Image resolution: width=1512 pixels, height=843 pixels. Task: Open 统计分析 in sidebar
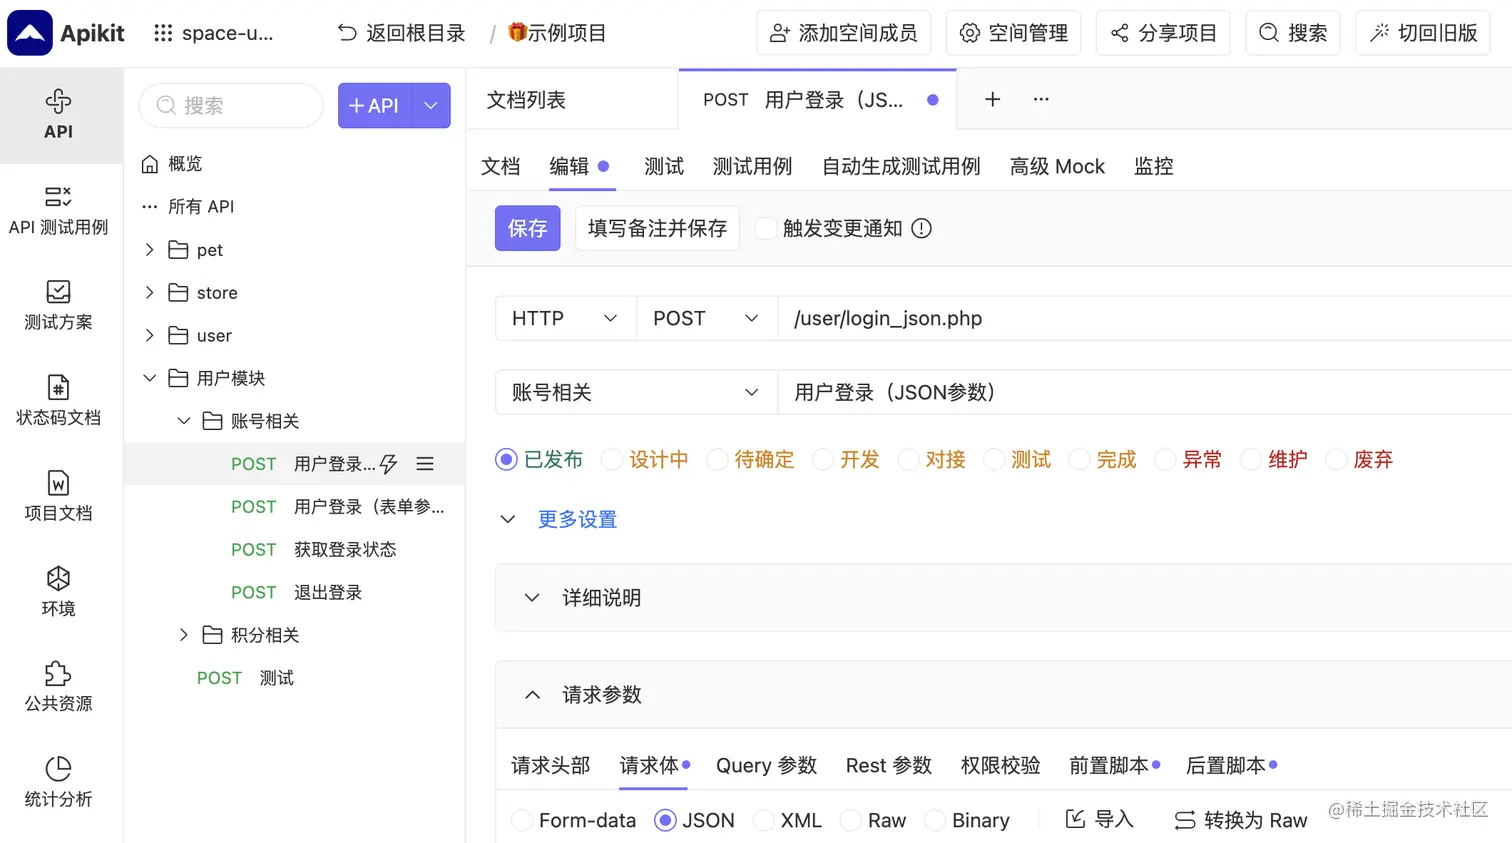point(58,783)
